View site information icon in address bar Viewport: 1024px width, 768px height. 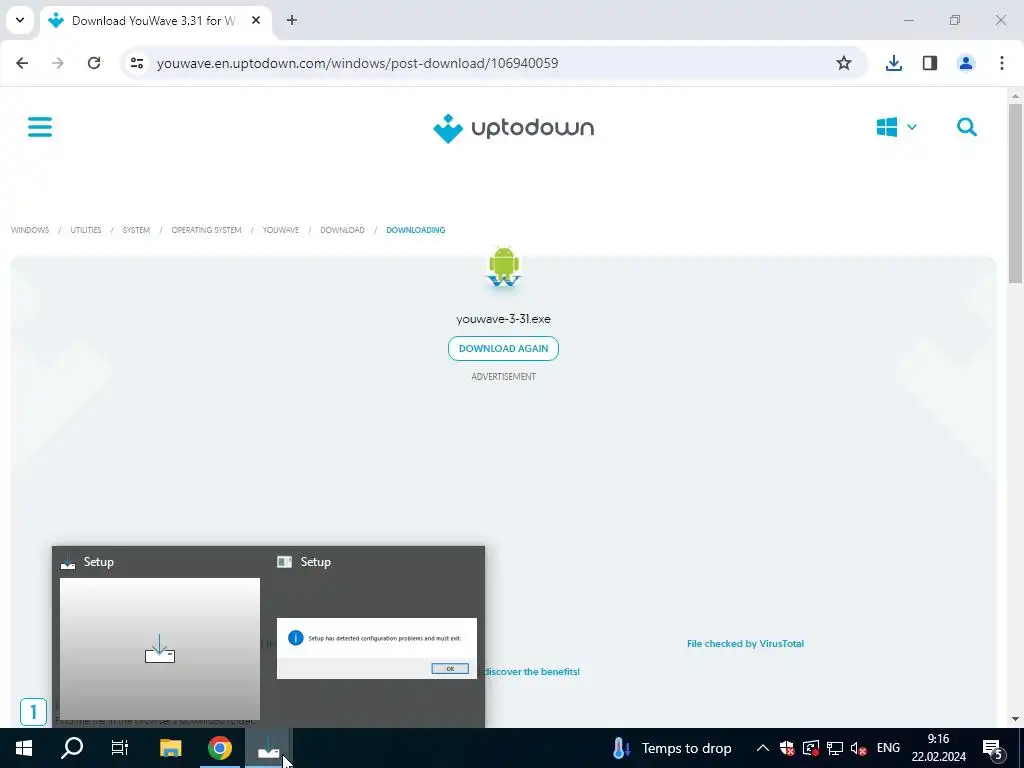coord(137,63)
